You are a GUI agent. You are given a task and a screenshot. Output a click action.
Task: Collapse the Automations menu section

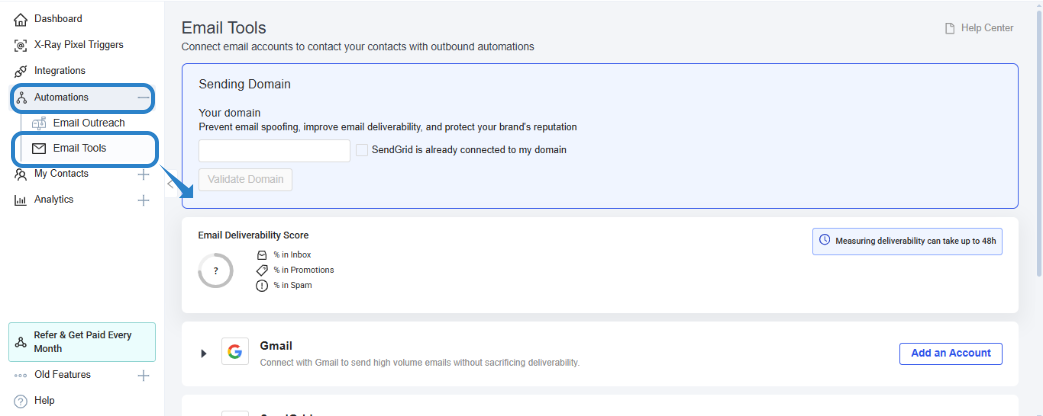[143, 97]
